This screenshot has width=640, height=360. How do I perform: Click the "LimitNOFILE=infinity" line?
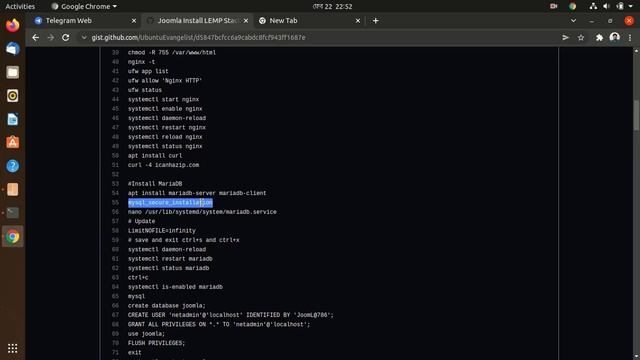pyautogui.click(x=162, y=231)
